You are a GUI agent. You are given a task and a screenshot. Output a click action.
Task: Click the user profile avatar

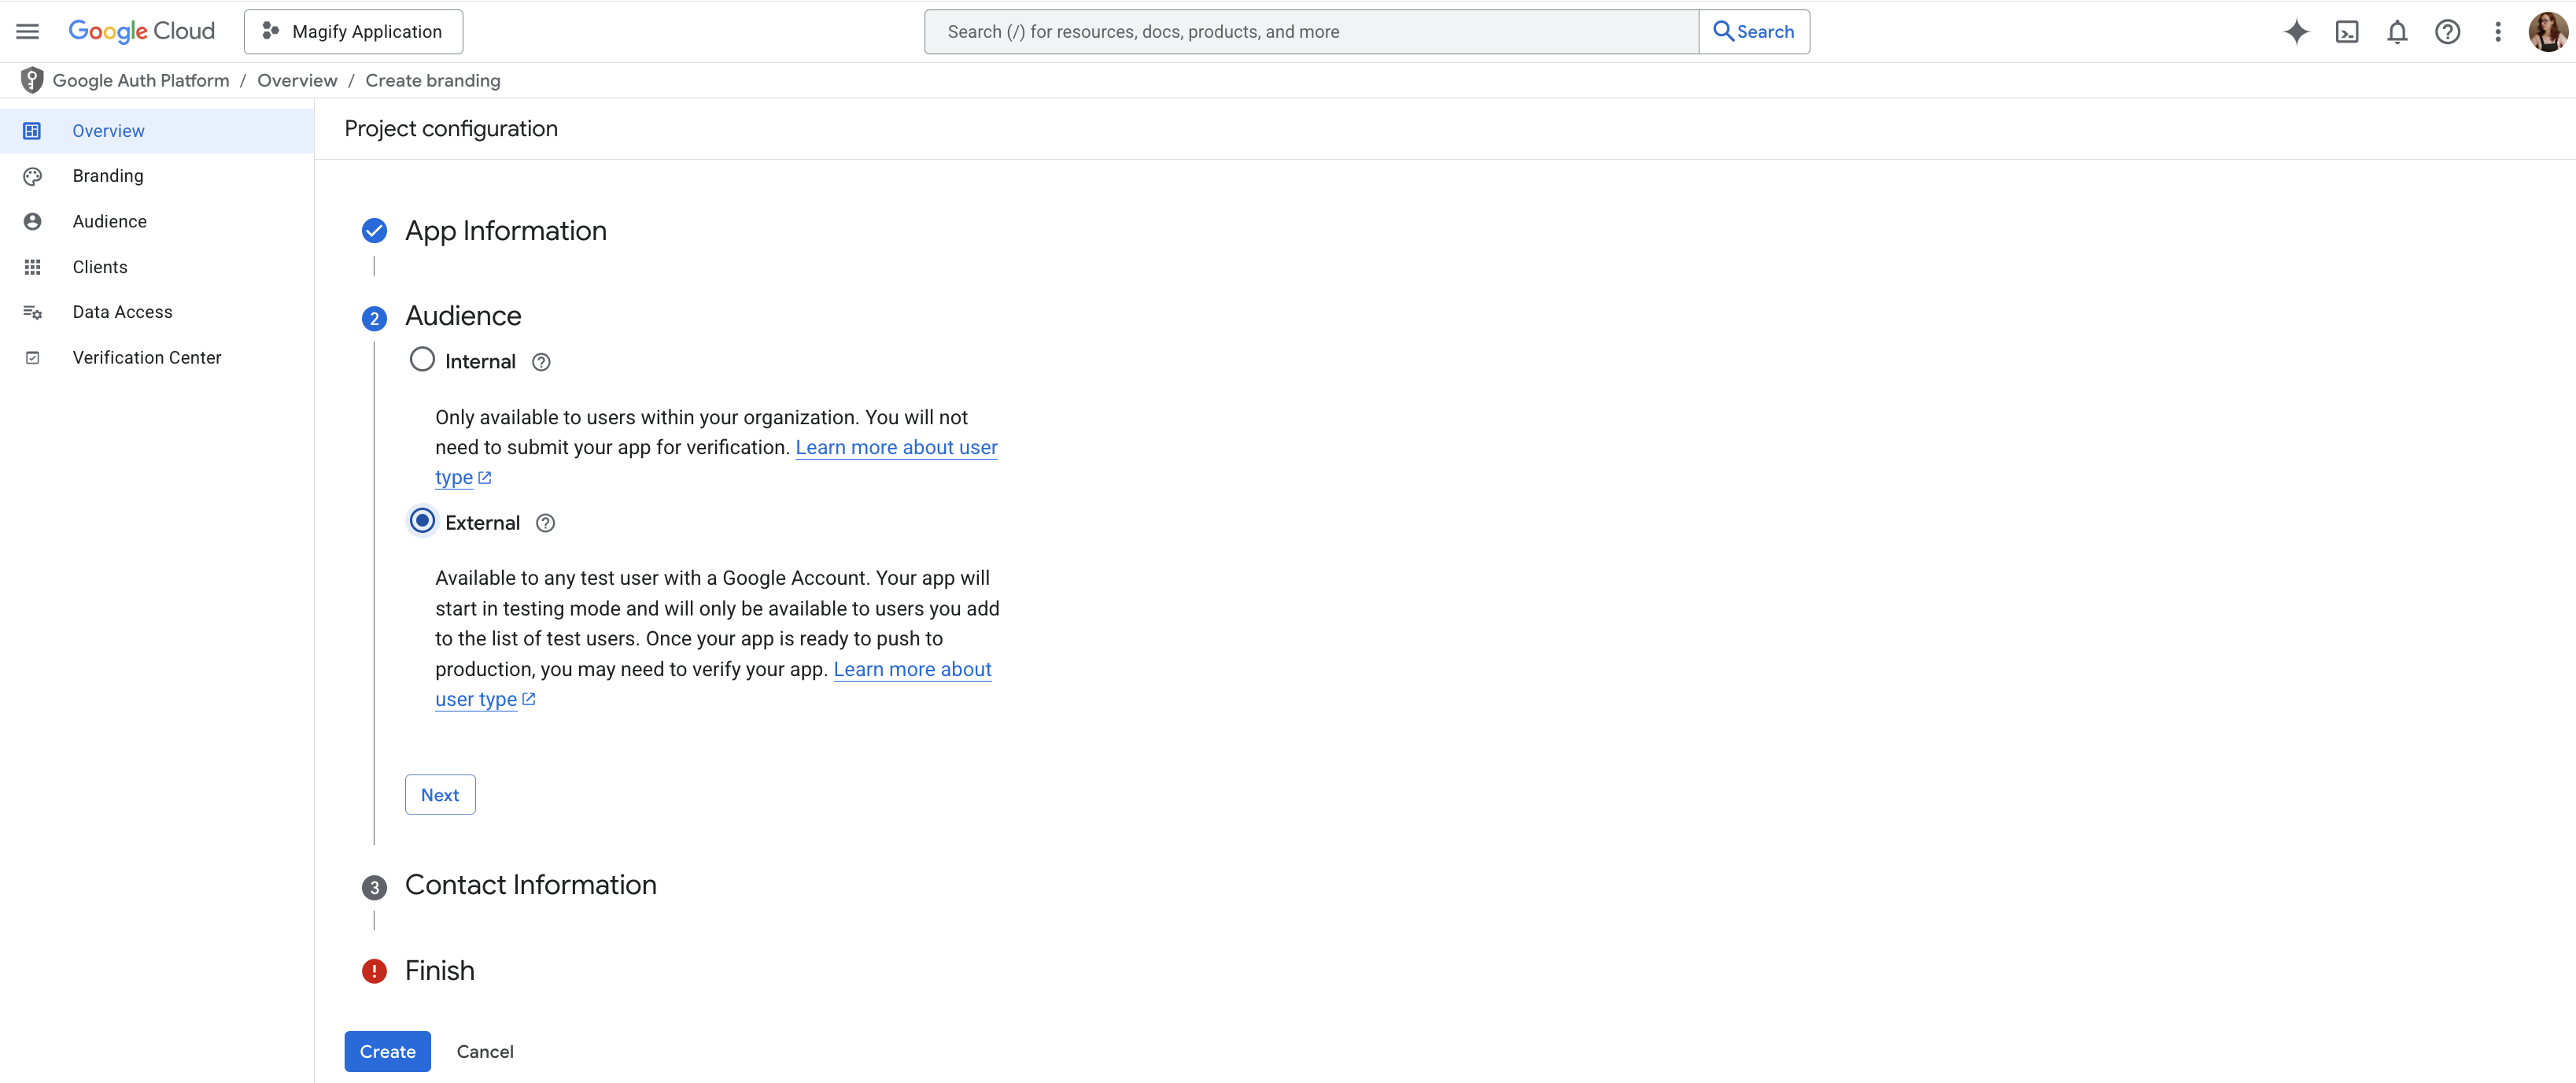pyautogui.click(x=2548, y=31)
